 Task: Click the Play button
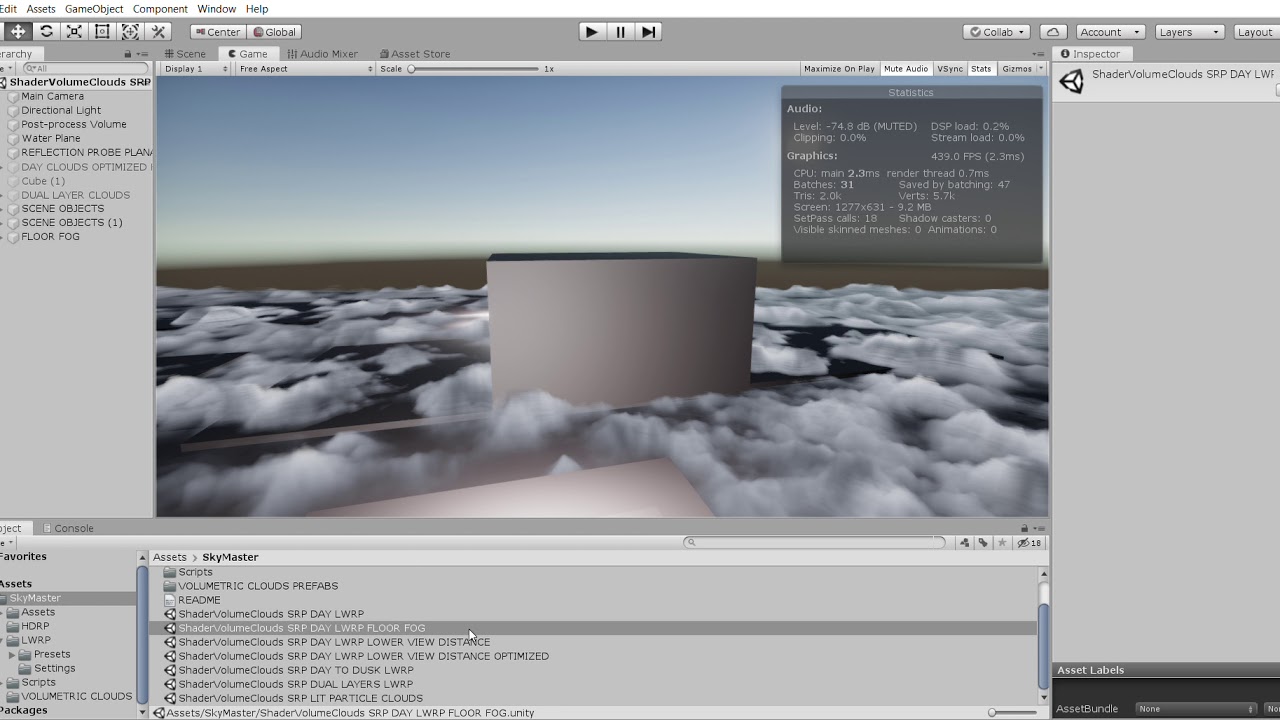click(592, 32)
